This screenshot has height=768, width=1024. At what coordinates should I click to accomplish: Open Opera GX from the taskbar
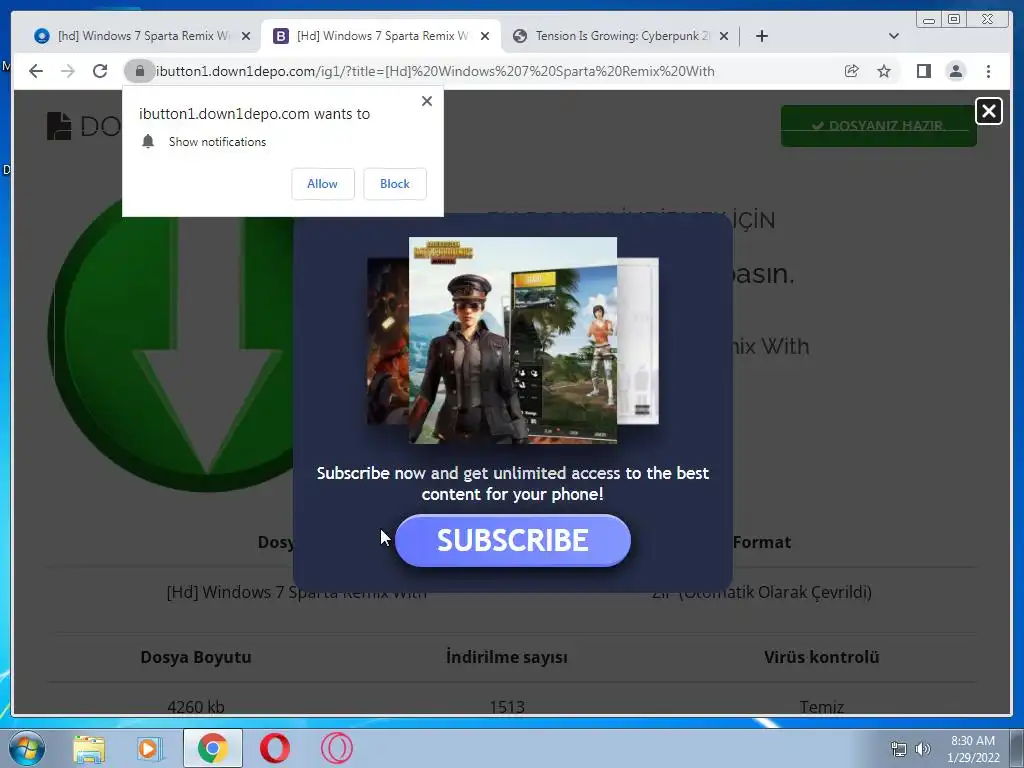coord(337,748)
